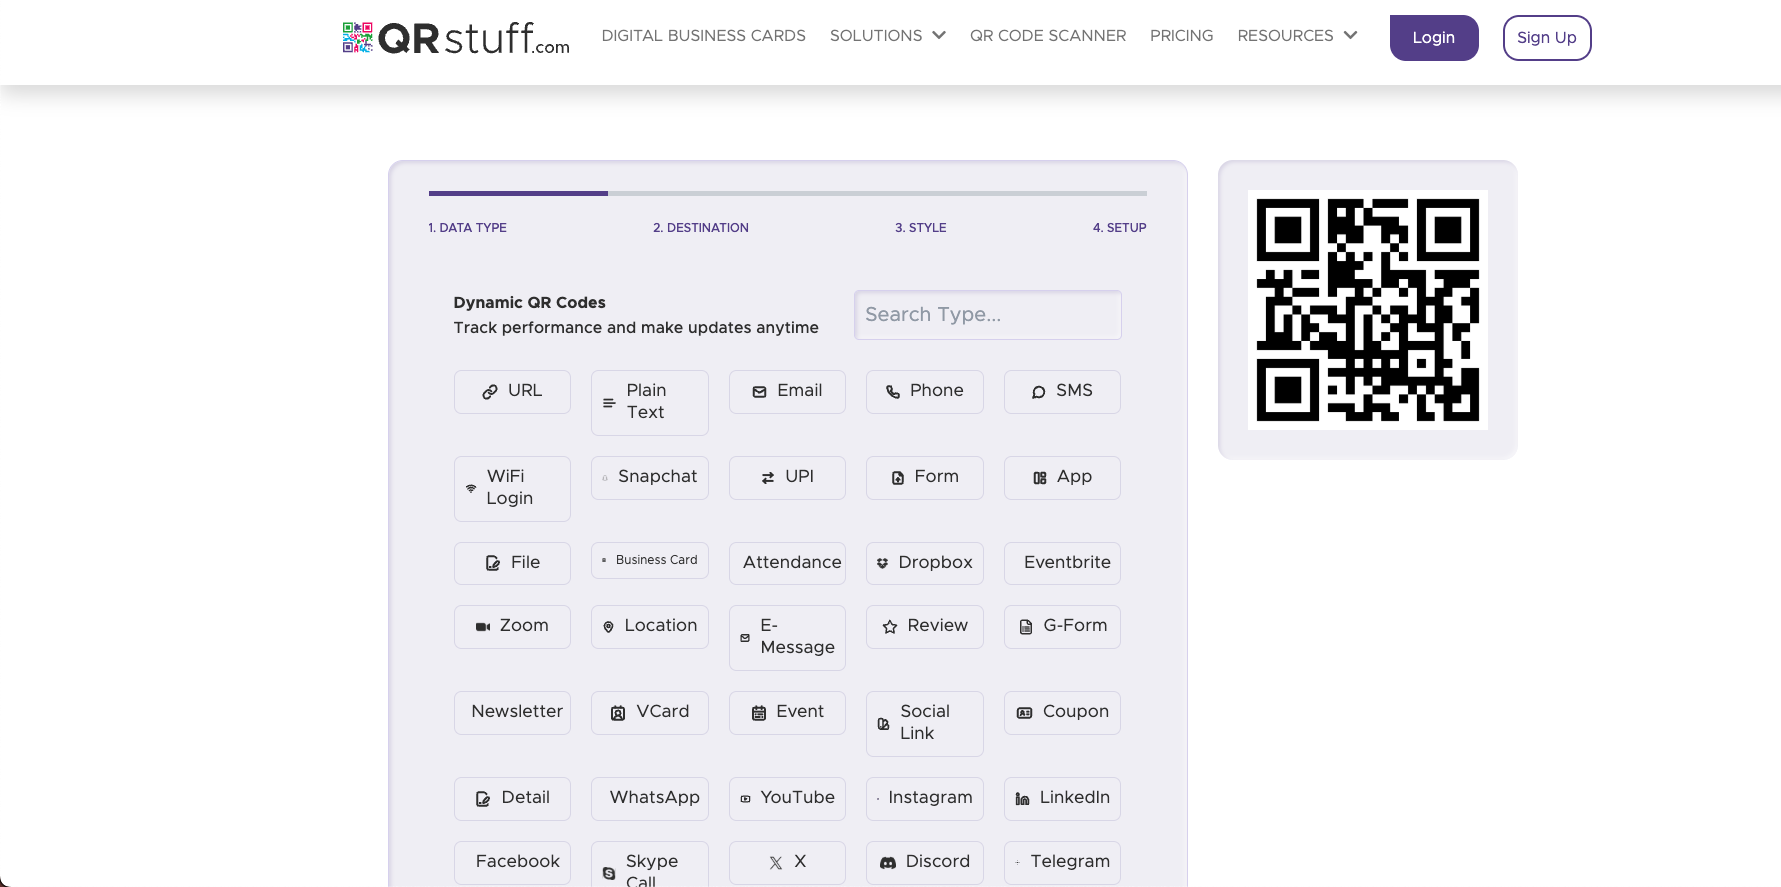
Task: Choose the Discord logo icon
Action: coord(888,862)
